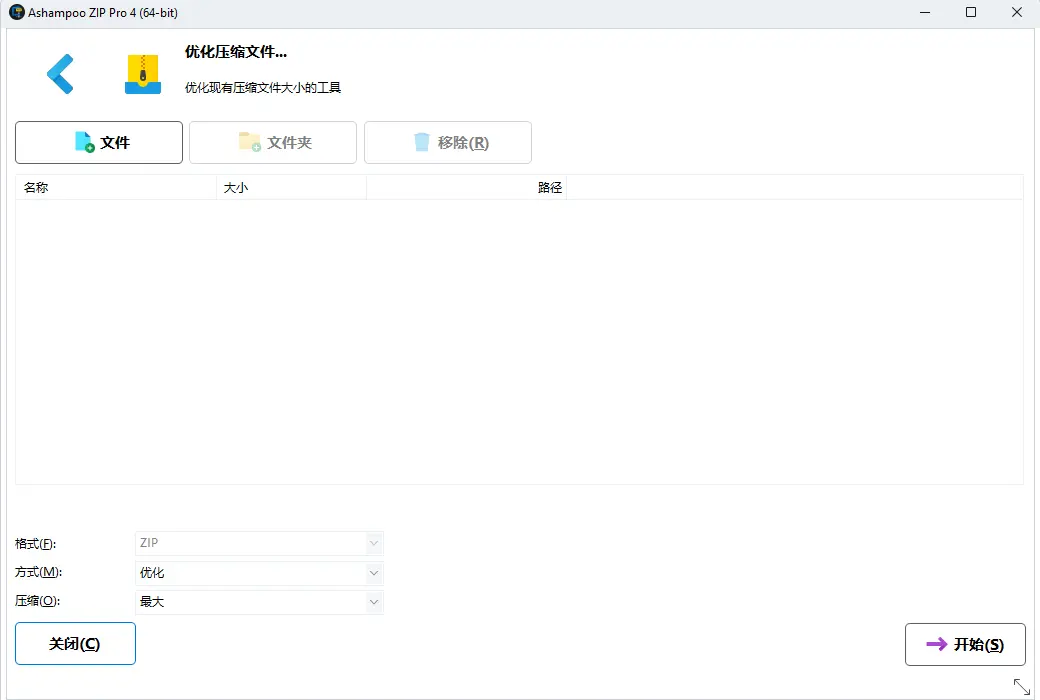Add a file with the 文件 button
Screen dimensions: 1040x700
[x=99, y=143]
